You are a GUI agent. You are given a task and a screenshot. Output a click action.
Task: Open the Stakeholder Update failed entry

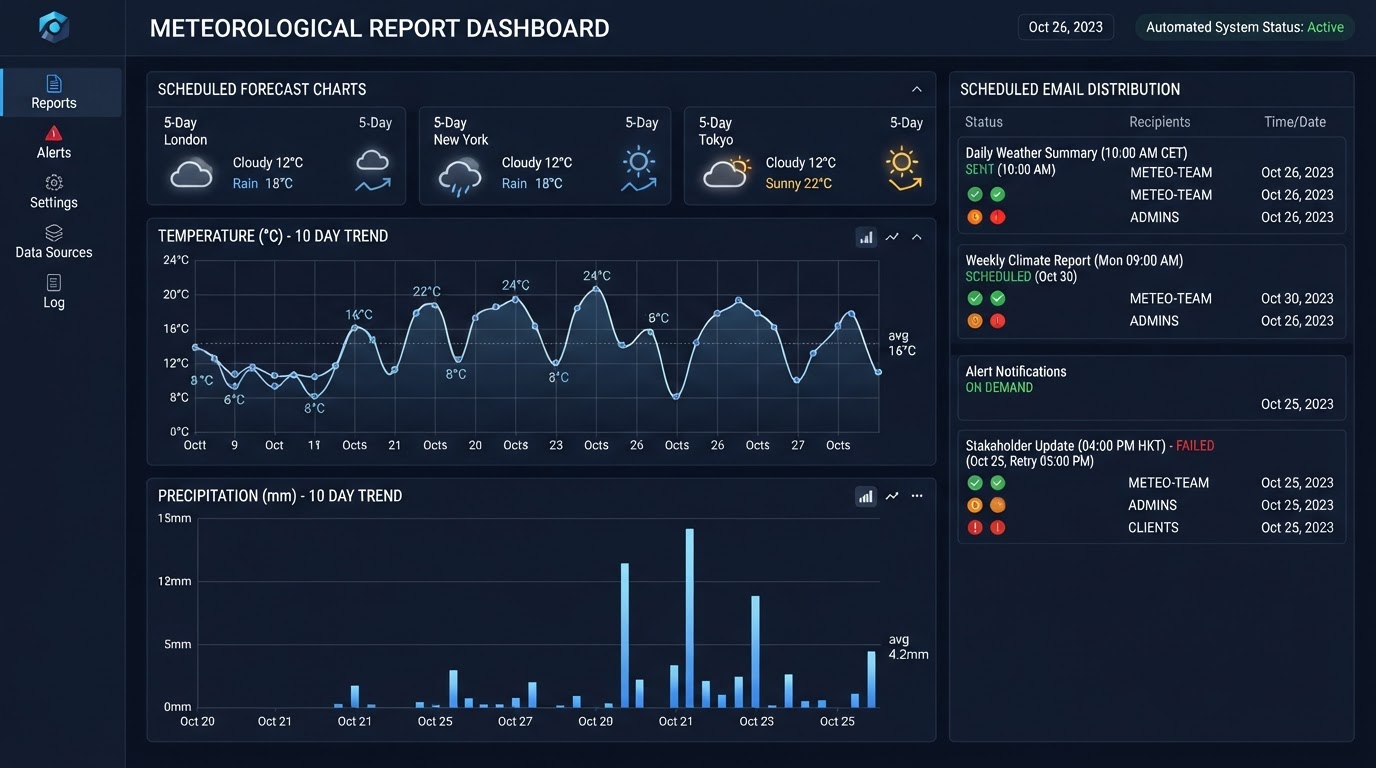click(x=1151, y=487)
